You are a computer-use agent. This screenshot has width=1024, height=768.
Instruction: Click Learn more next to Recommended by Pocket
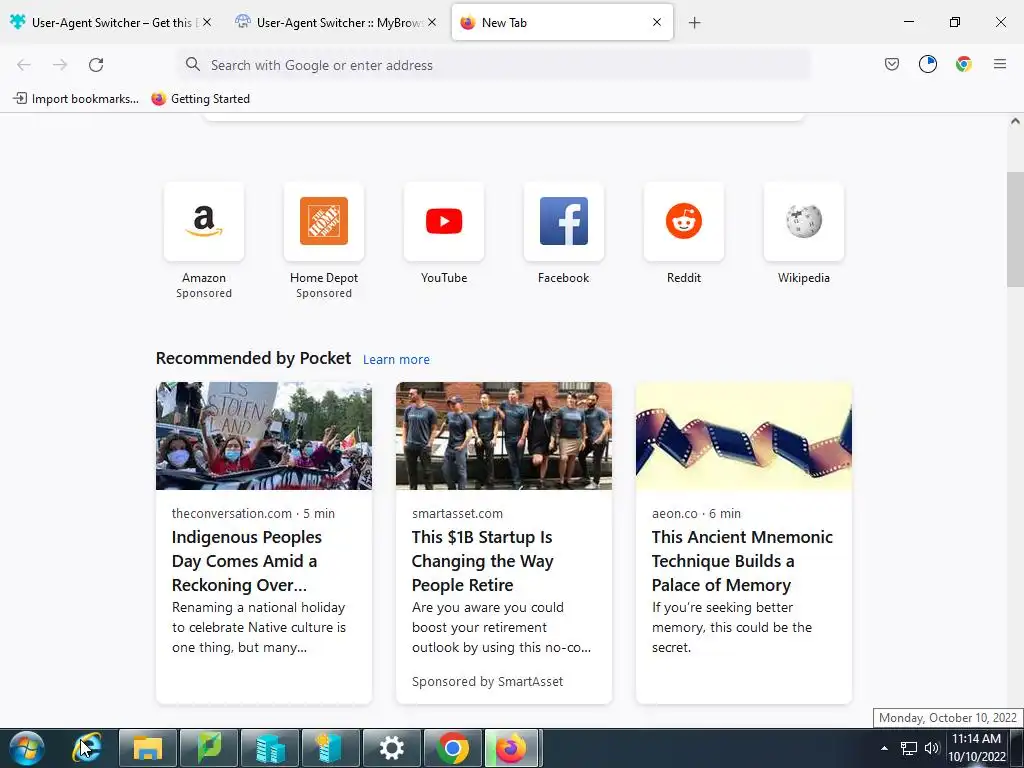pyautogui.click(x=396, y=360)
